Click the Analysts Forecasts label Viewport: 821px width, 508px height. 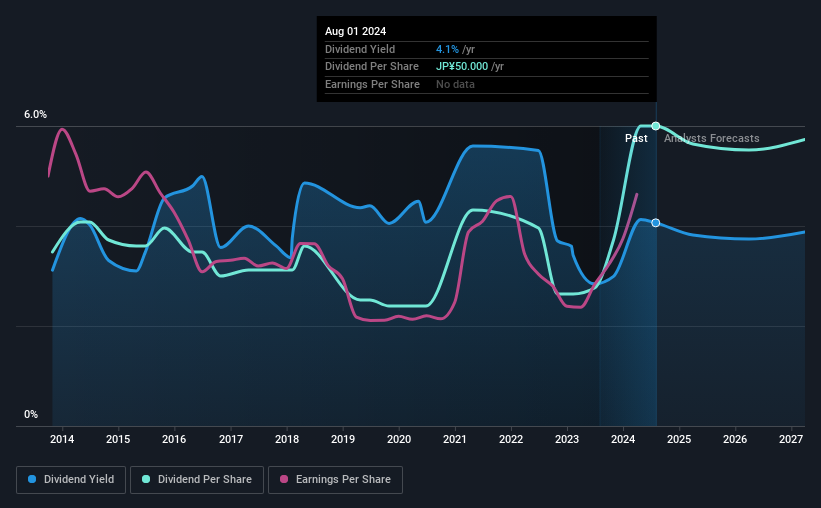(712, 138)
